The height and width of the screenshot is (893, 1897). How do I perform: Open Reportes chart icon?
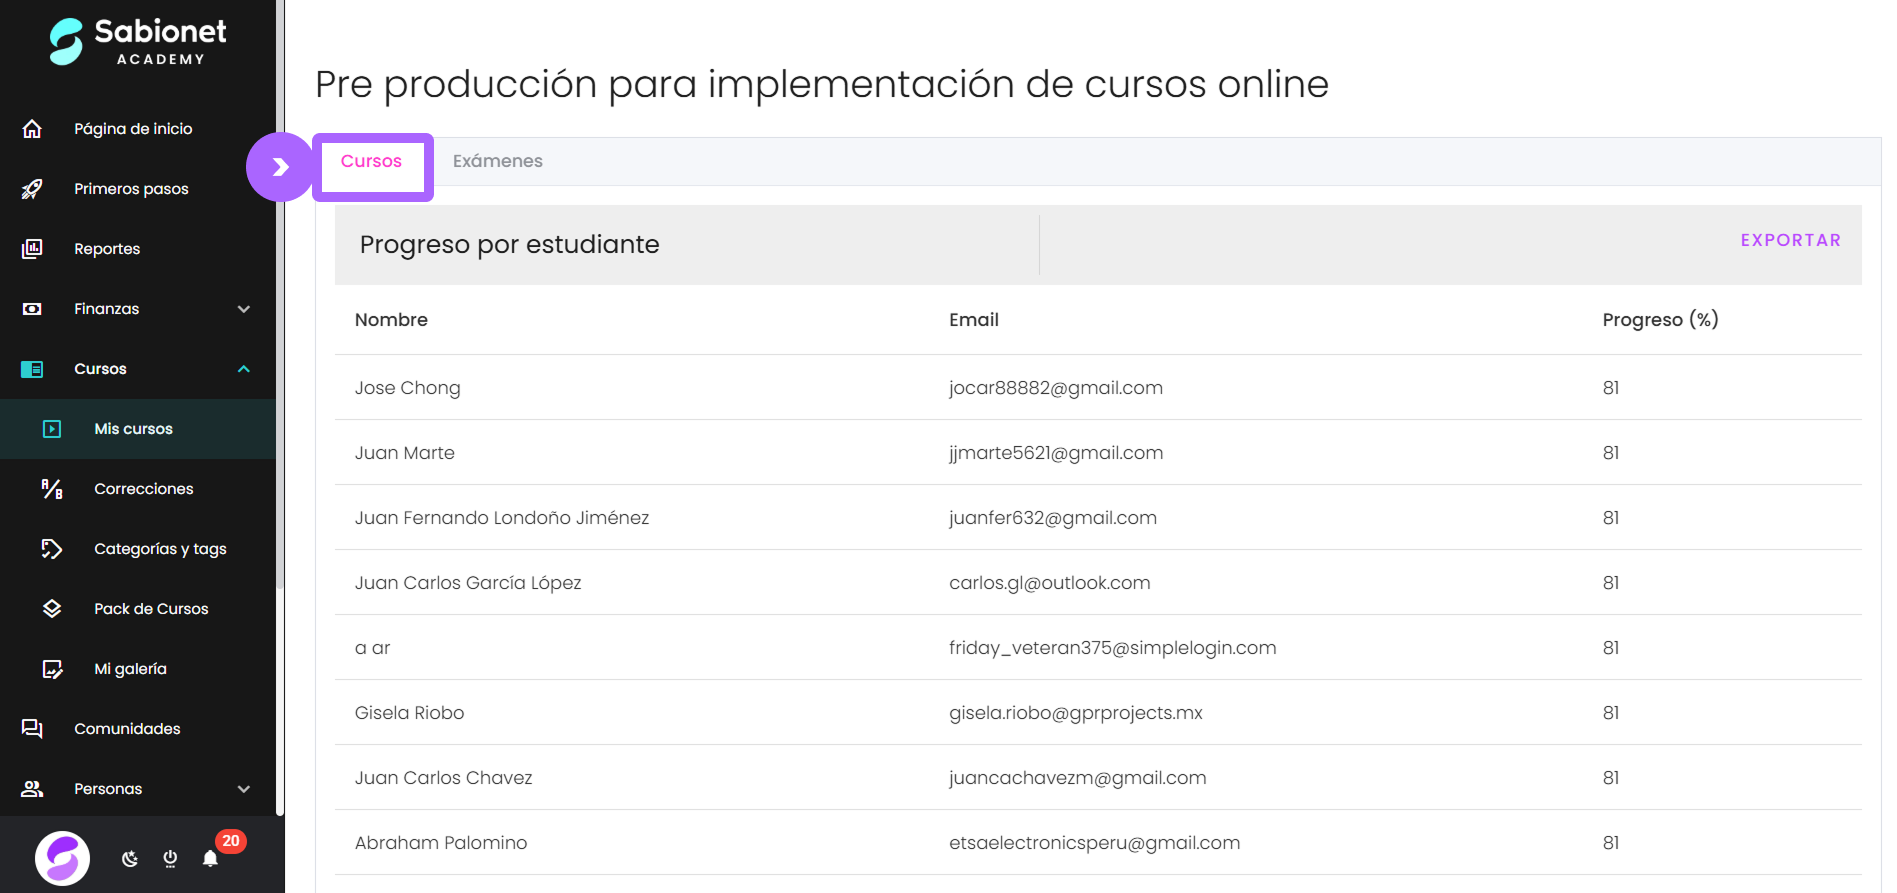click(32, 249)
